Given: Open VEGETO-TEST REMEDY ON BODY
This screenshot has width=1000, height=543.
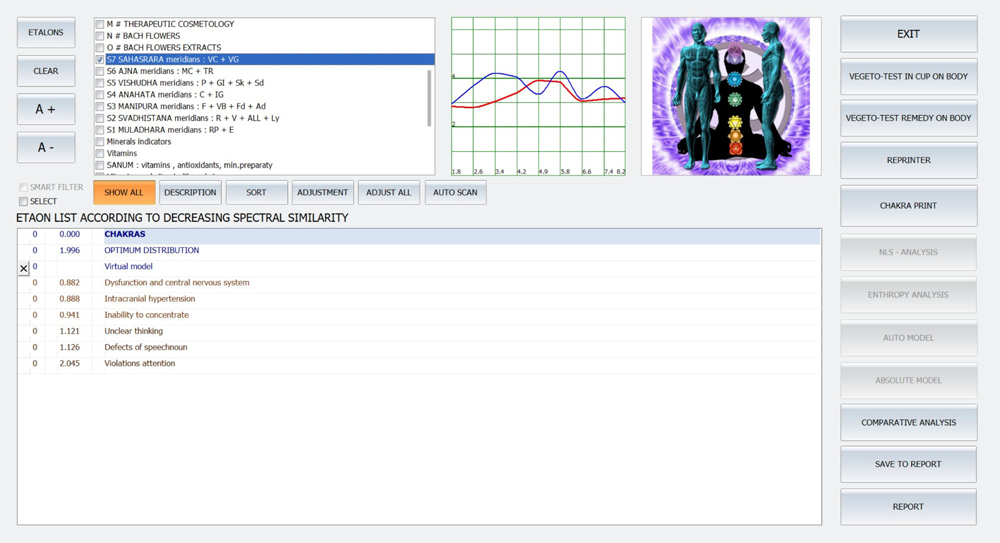Looking at the screenshot, I should tap(908, 118).
